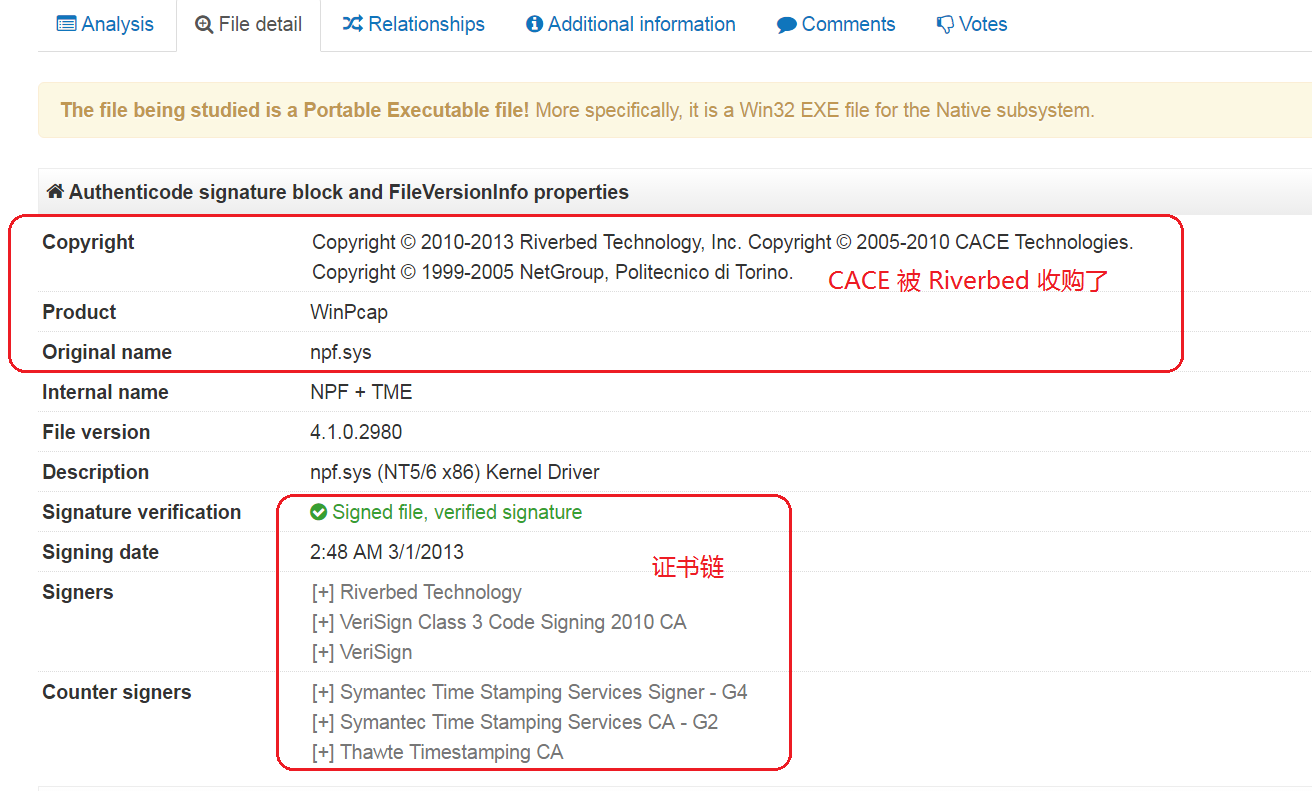Expand Symantec Time Stamping Services CA - G2
Image resolution: width=1312 pixels, height=791 pixels.
pyautogui.click(x=322, y=722)
